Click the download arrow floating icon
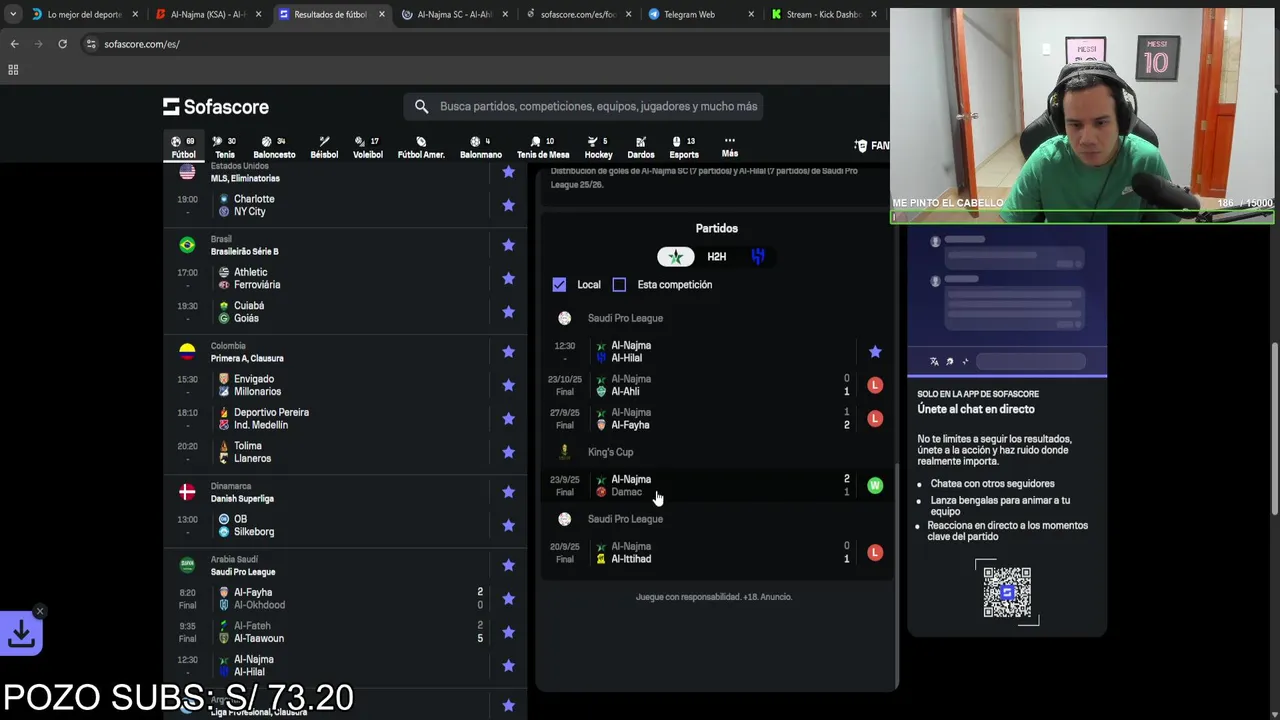1280x720 pixels. 21,634
